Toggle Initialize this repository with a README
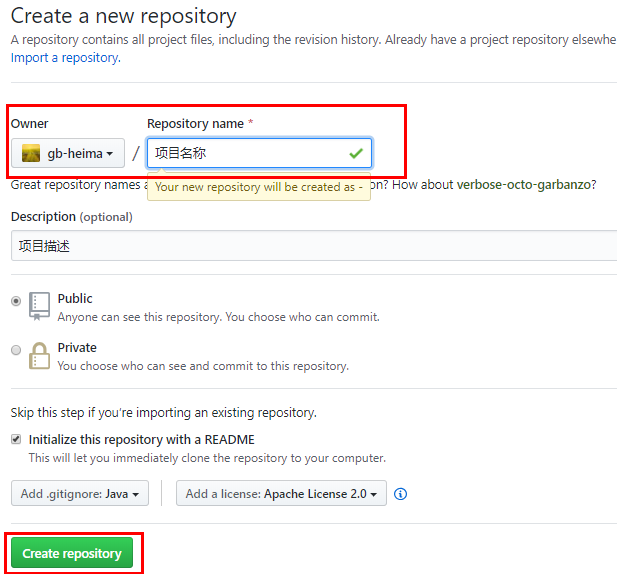This screenshot has width=617, height=574. point(16,439)
